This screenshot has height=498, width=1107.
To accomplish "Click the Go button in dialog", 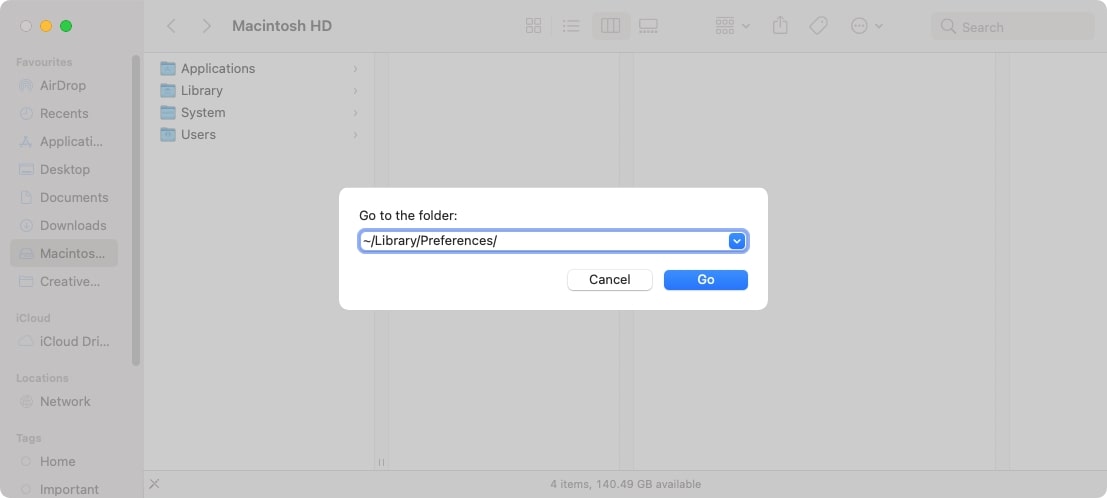I will click(705, 280).
